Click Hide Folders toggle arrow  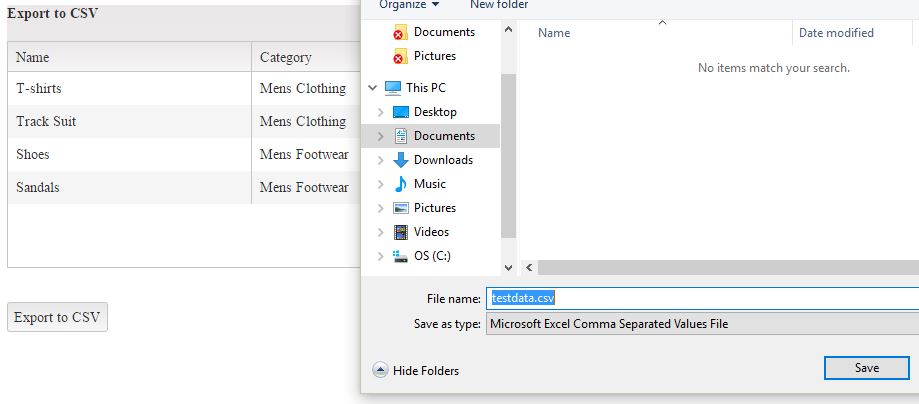click(x=380, y=370)
